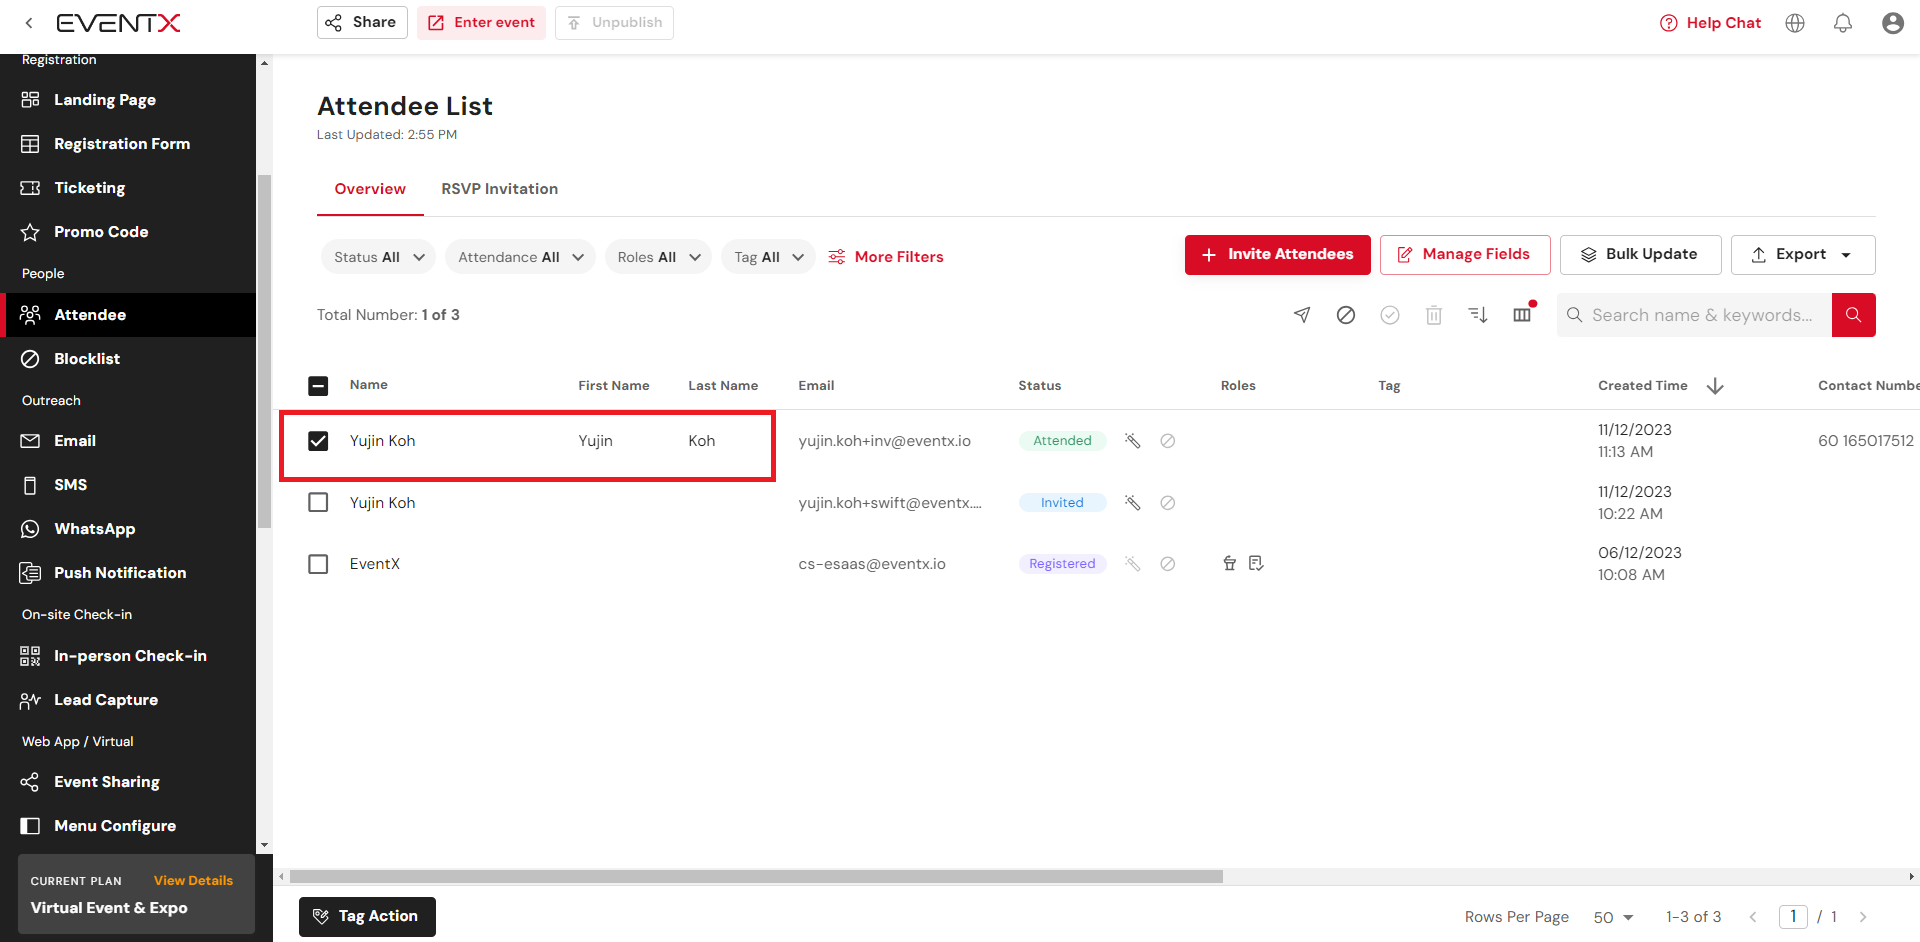Select the EventX attendee checkbox
The image size is (1920, 942).
click(x=318, y=564)
